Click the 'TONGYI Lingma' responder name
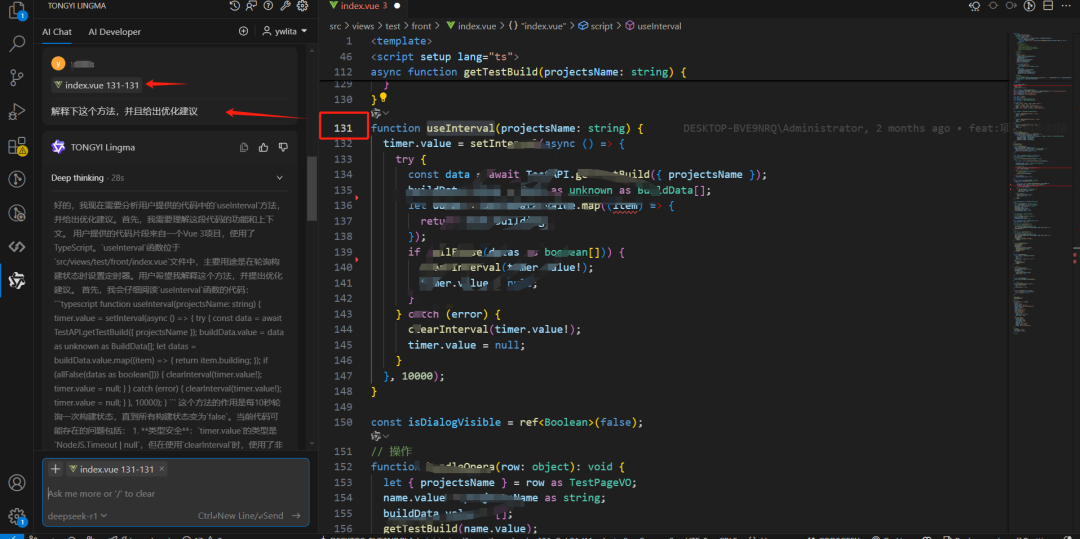The width and height of the screenshot is (1080, 539). click(x=103, y=147)
